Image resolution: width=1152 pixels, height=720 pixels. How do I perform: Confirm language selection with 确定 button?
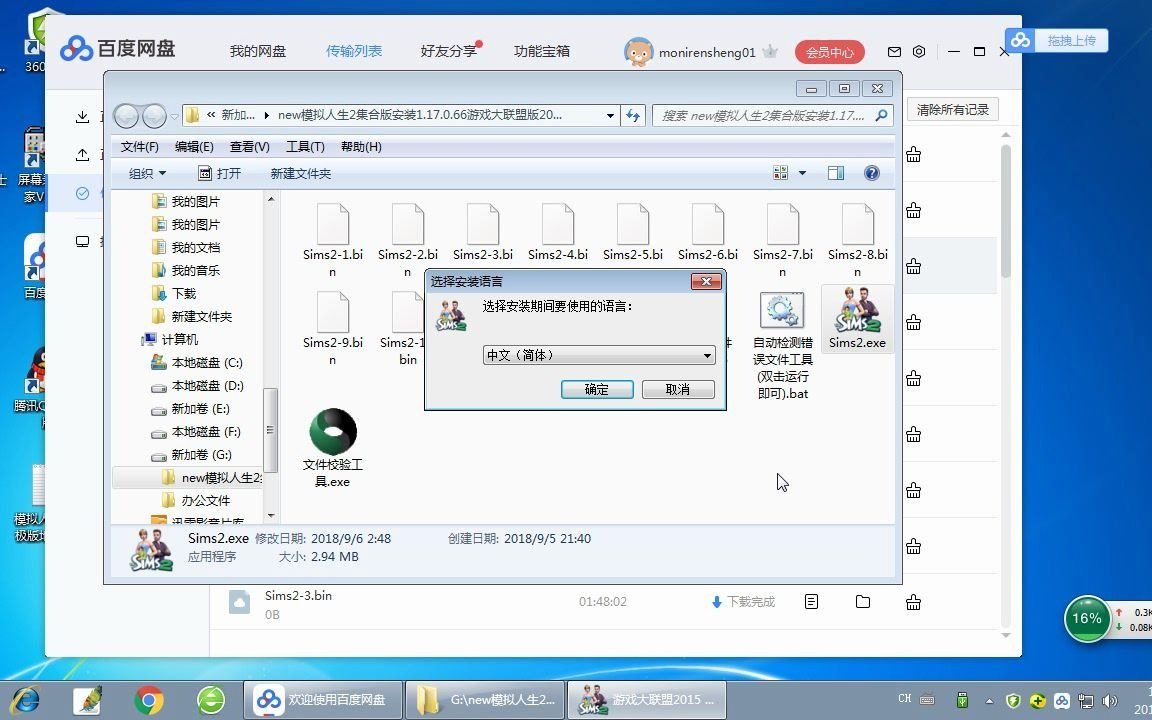coord(597,389)
